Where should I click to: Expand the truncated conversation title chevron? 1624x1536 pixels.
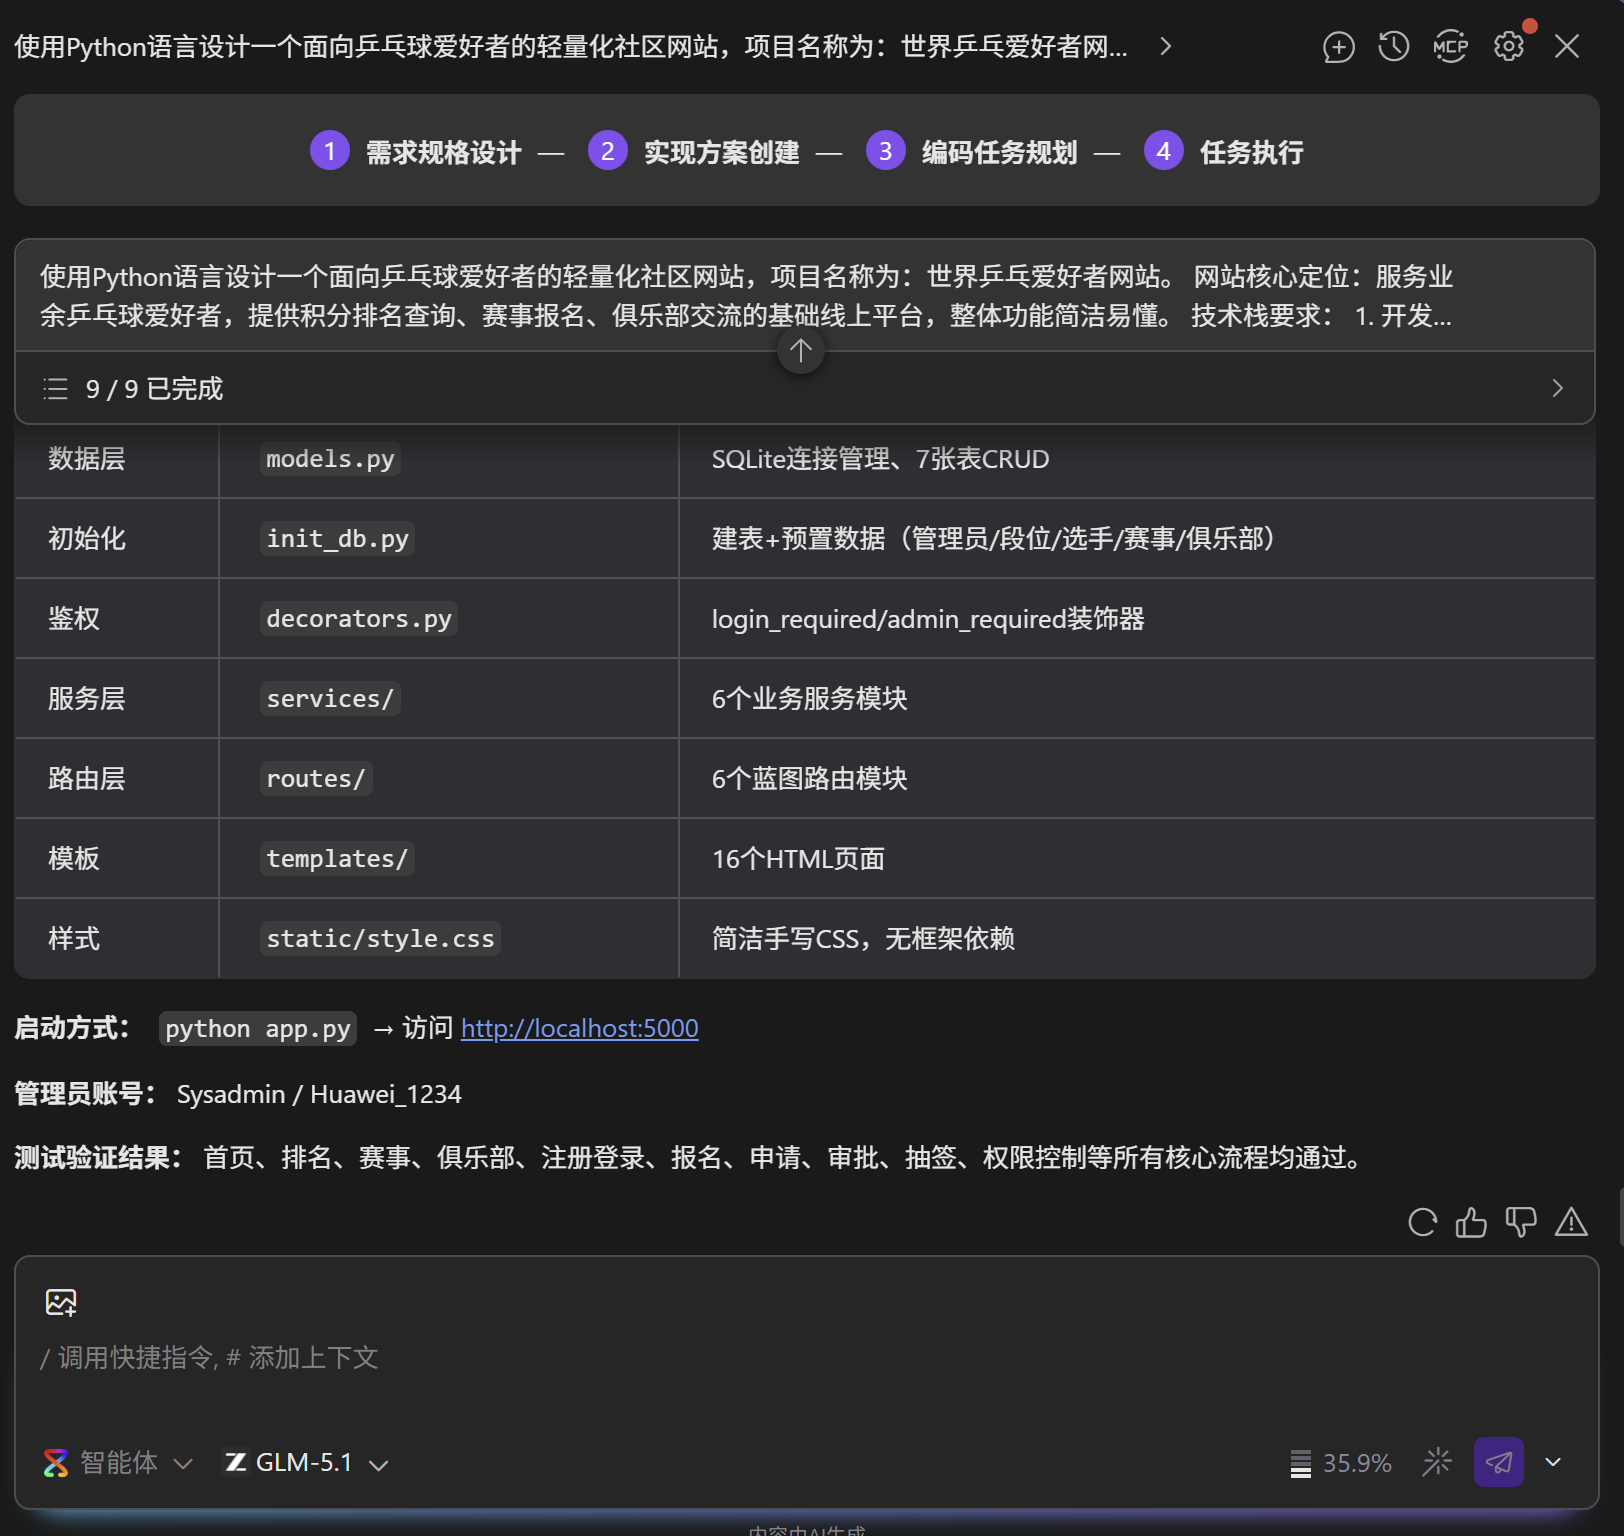pos(1165,47)
